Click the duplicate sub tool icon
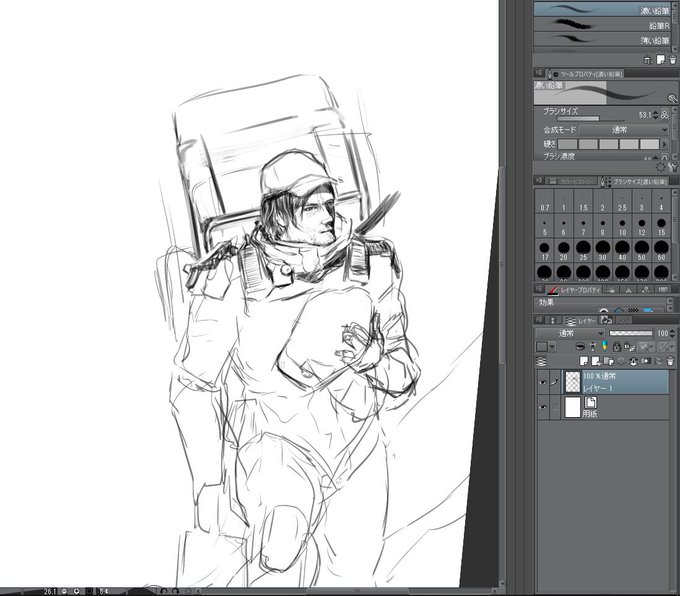 tap(648, 60)
